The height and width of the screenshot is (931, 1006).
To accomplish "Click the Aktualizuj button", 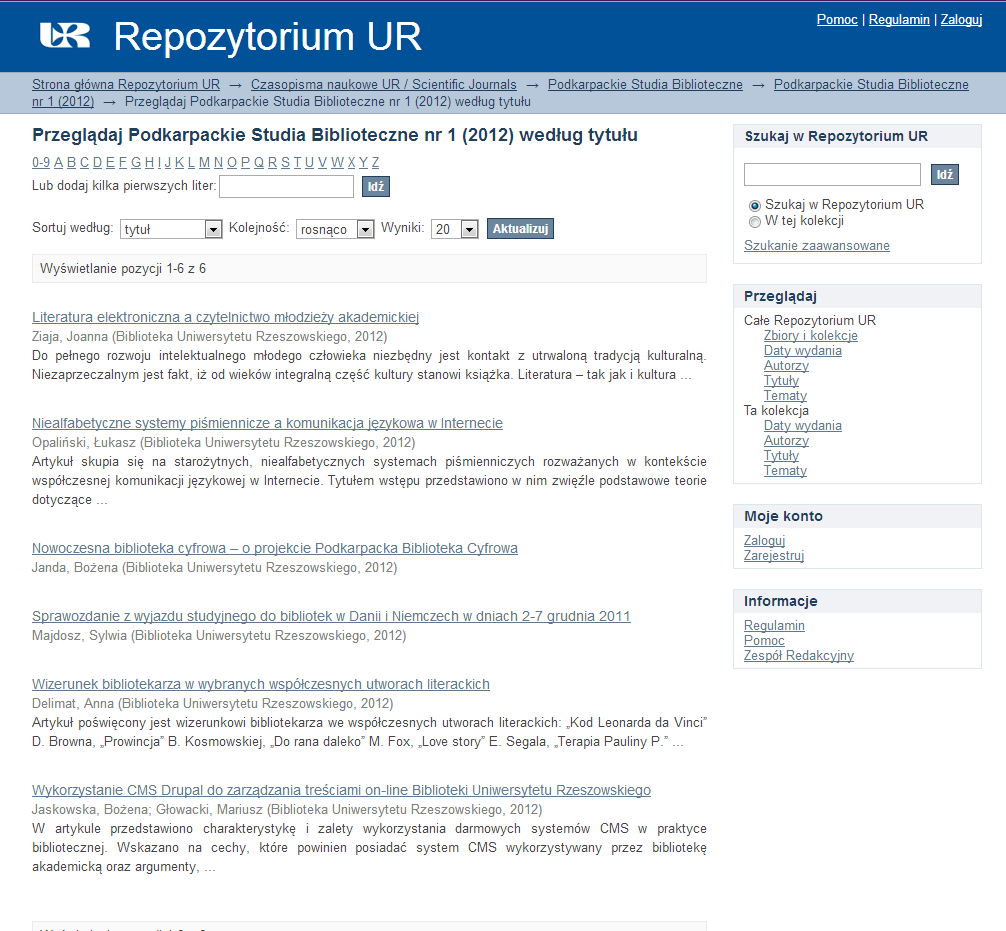I will (x=520, y=228).
